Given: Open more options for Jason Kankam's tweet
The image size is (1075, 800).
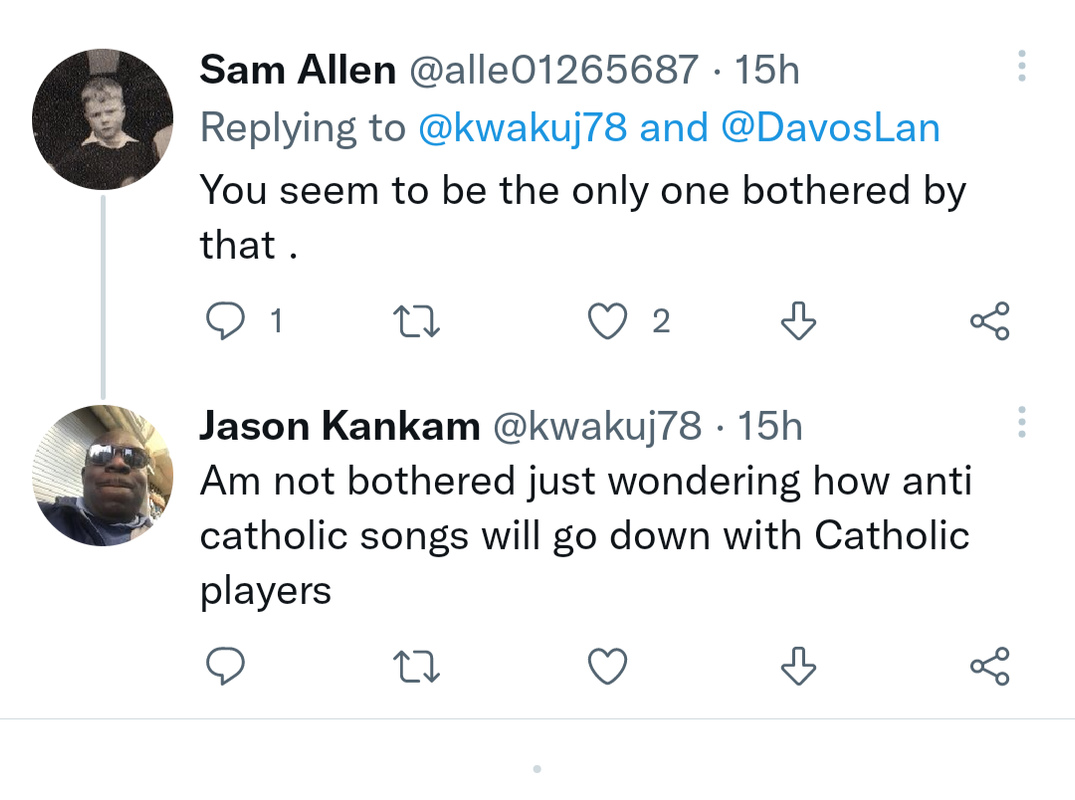Looking at the screenshot, I should coord(1021,422).
